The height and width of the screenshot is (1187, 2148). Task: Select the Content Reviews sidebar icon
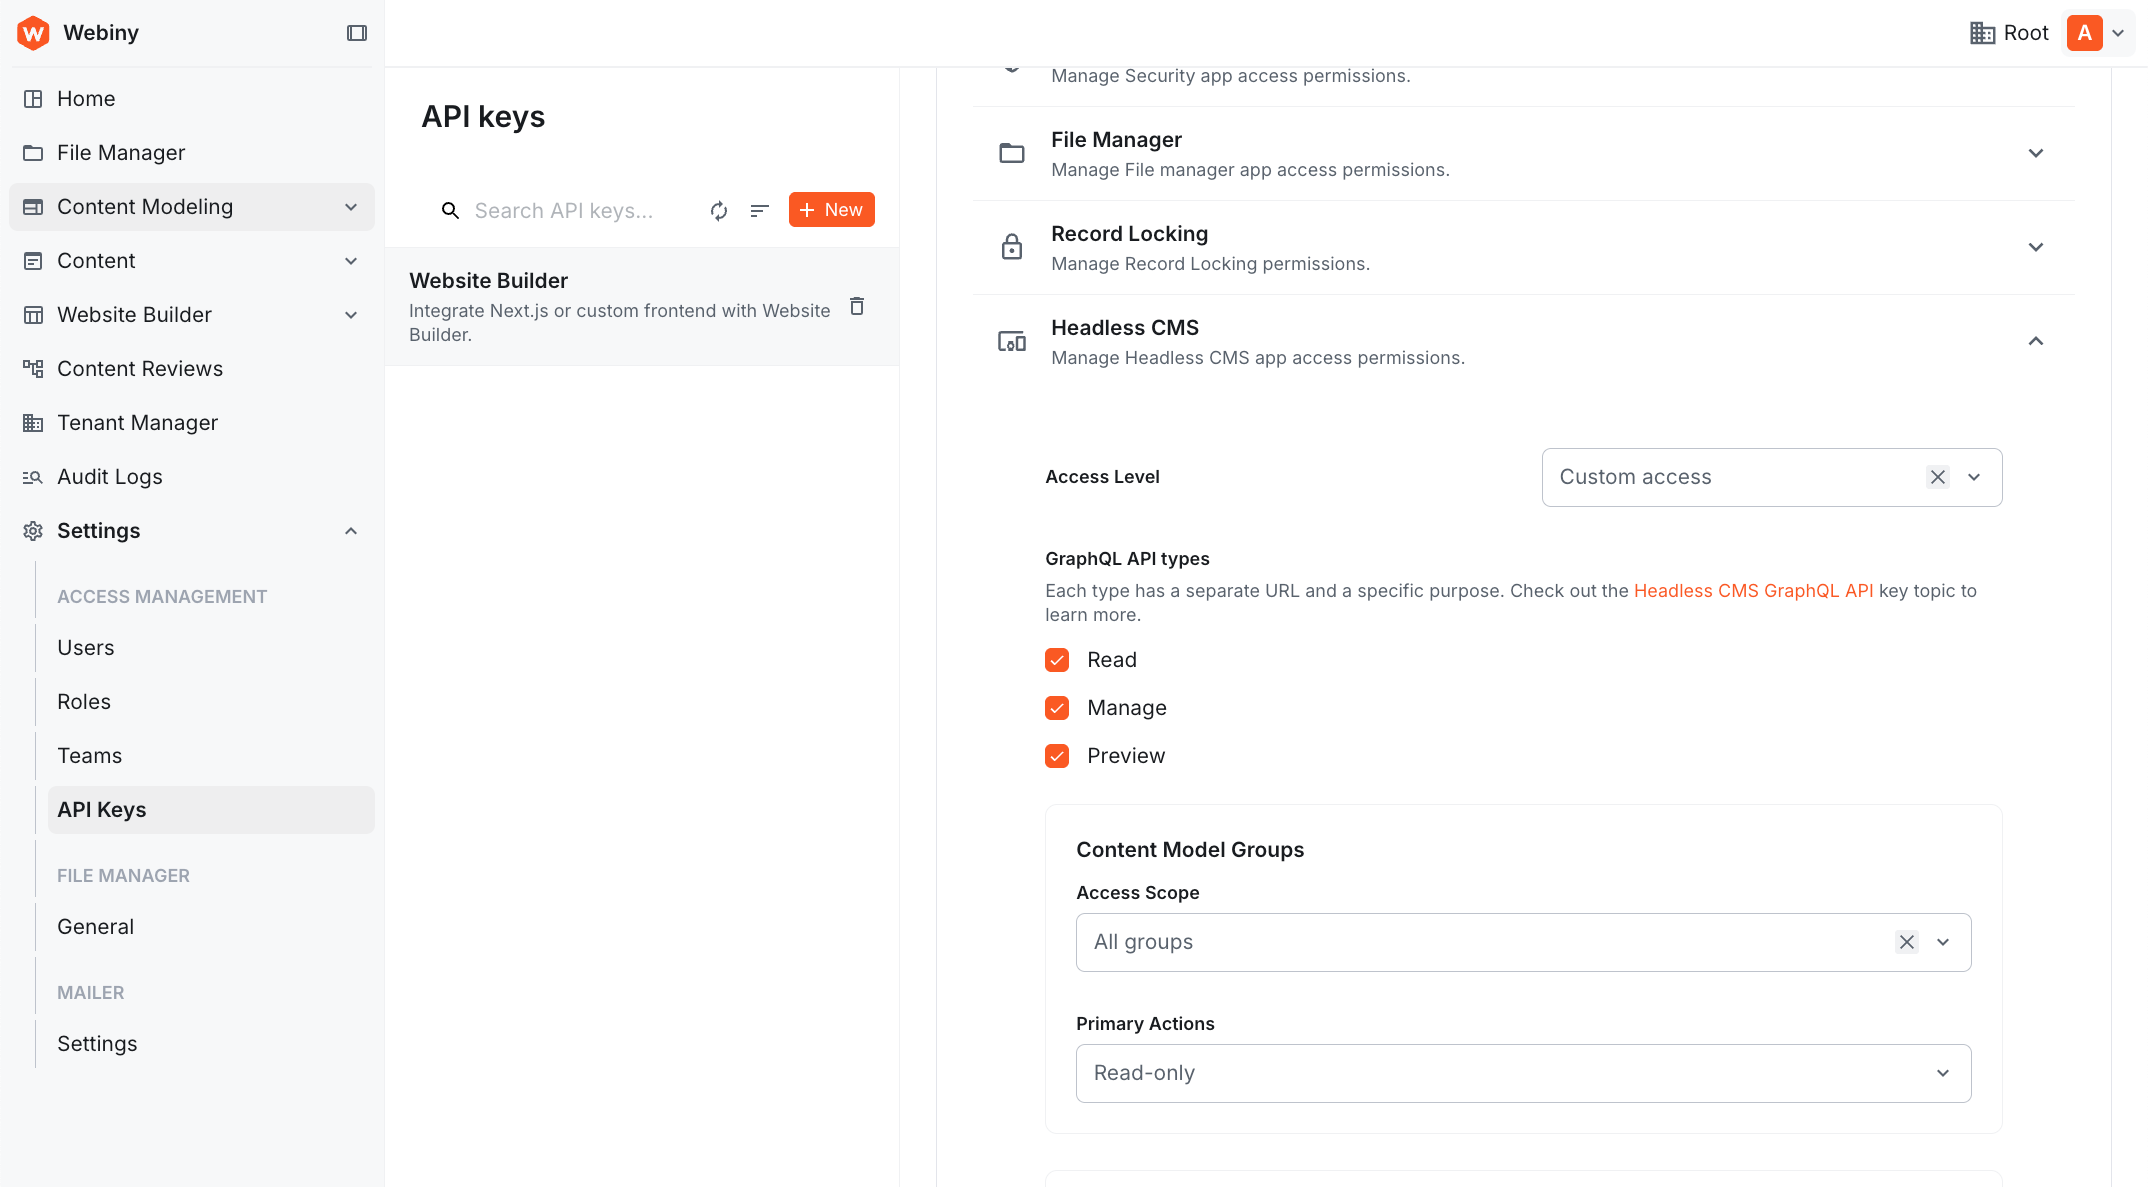tap(32, 368)
